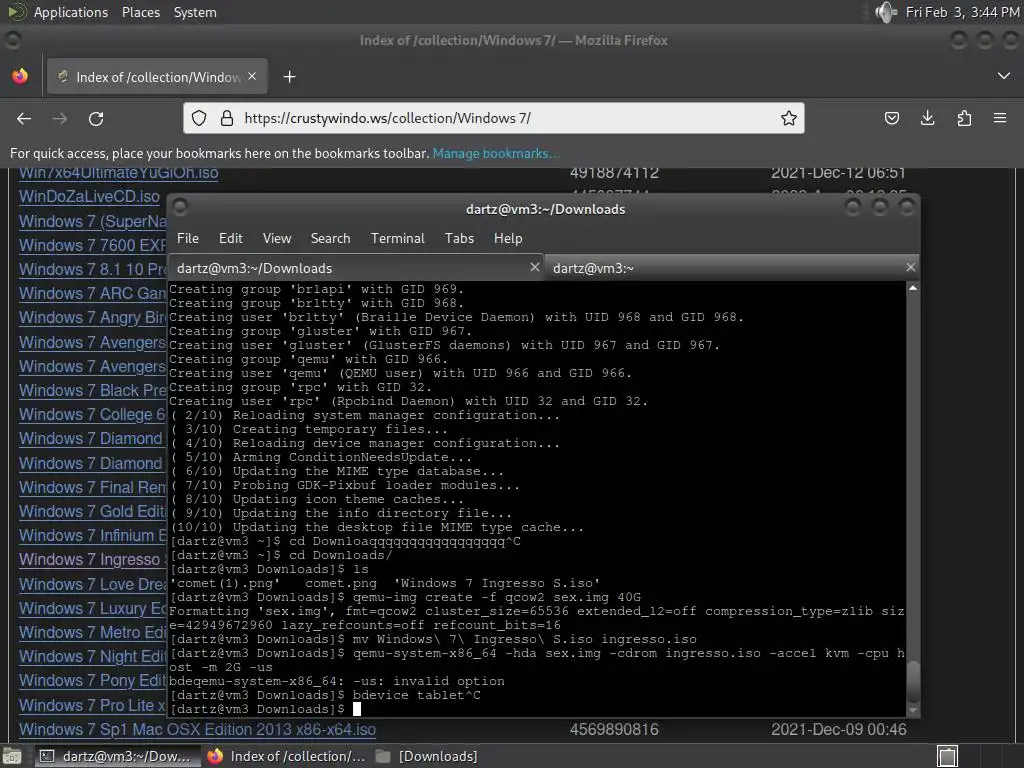The image size is (1024, 768).
Task: Switch to Downloads folder in taskbar
Action: tap(427, 756)
